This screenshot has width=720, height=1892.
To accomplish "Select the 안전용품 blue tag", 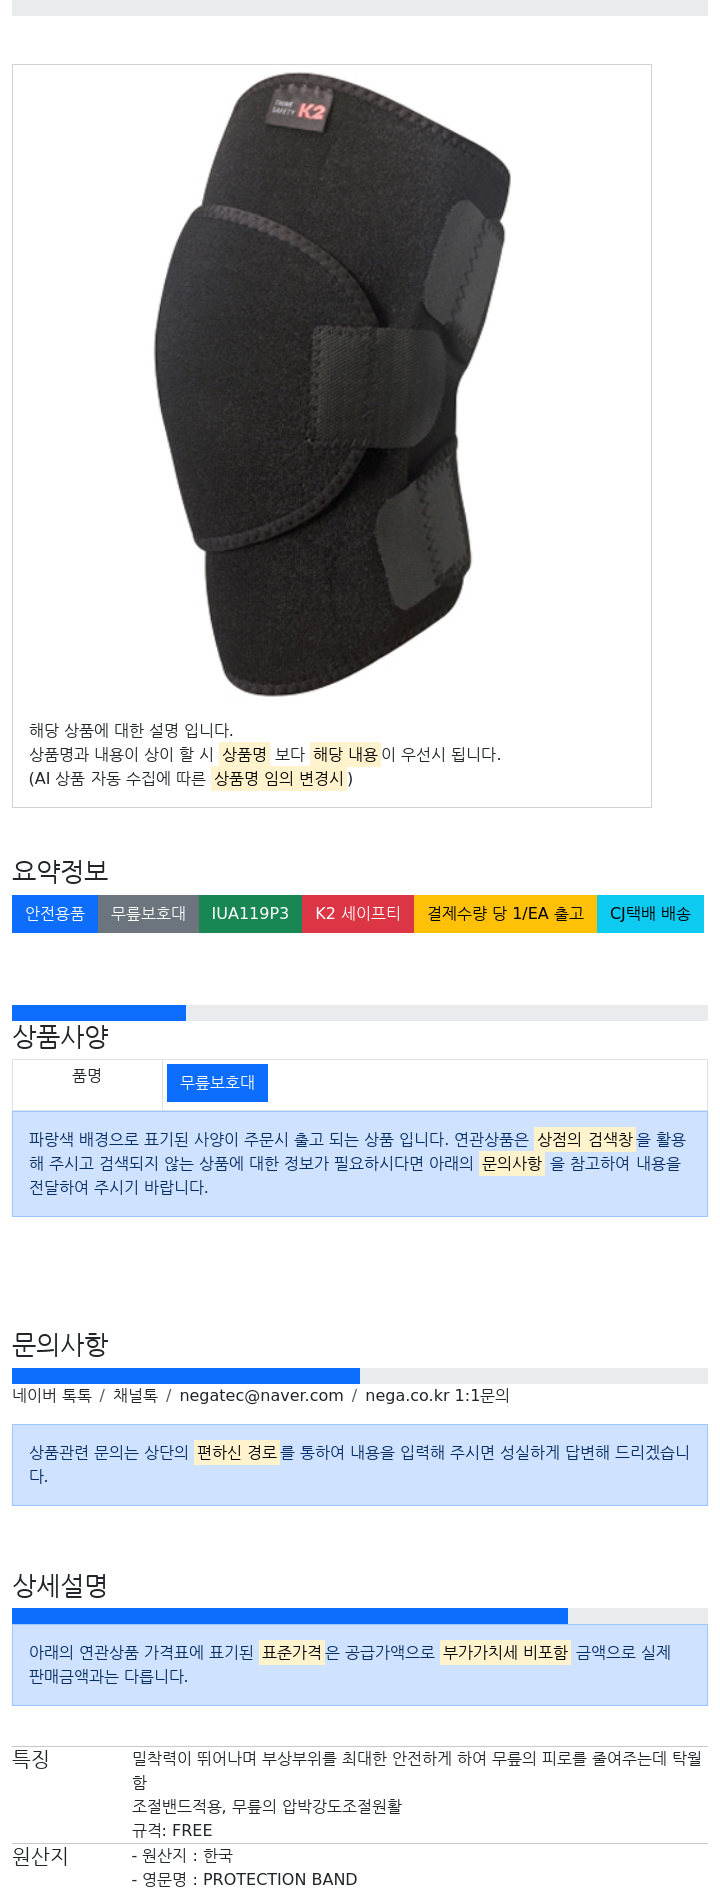I will [x=55, y=914].
